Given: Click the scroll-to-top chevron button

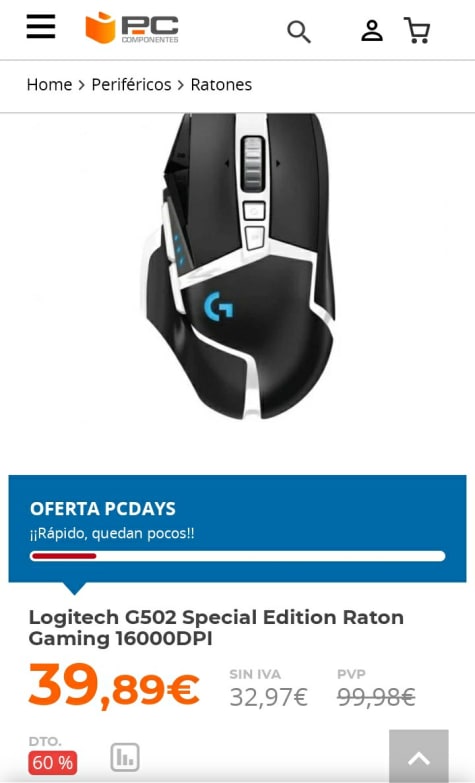Looking at the screenshot, I should click(x=419, y=756).
